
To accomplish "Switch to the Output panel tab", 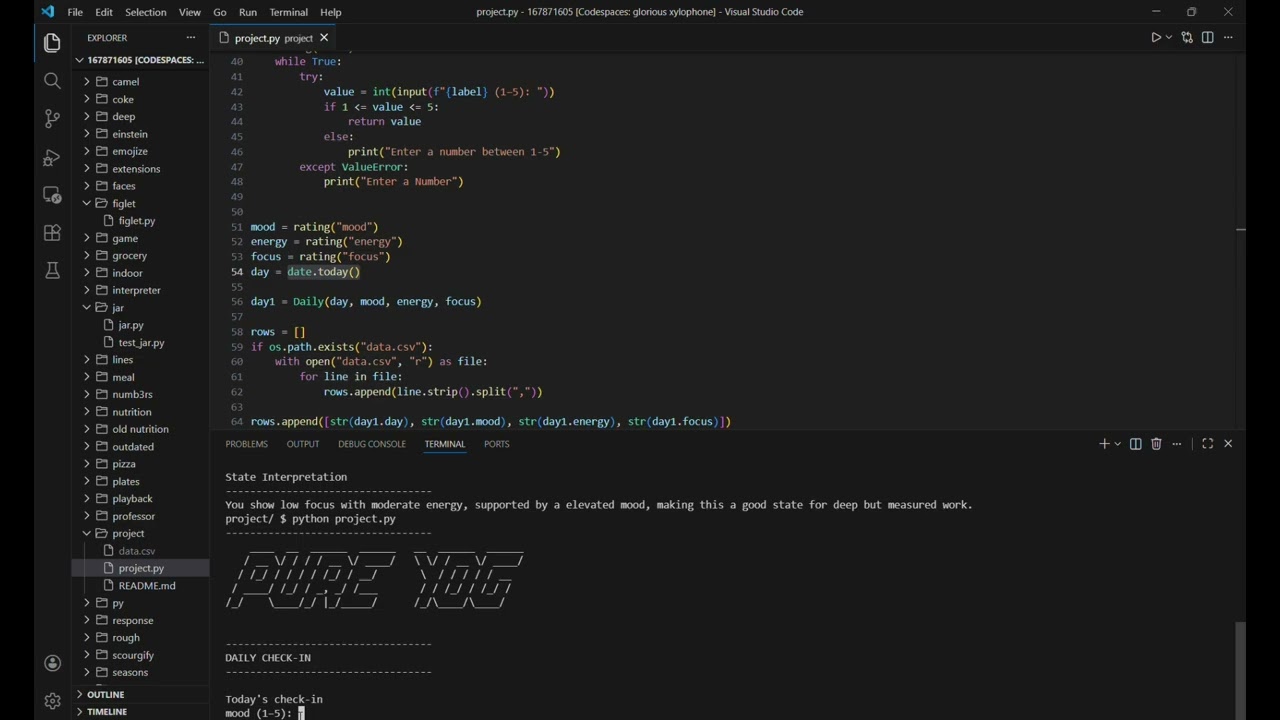I will click(303, 444).
